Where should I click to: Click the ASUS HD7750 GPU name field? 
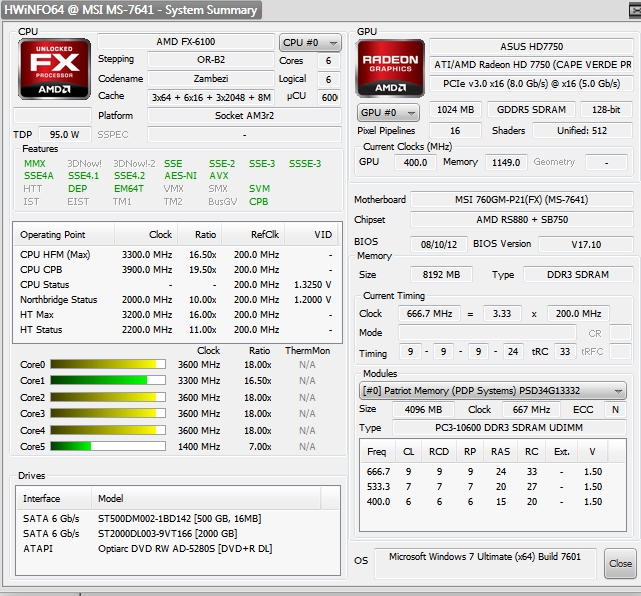click(531, 47)
